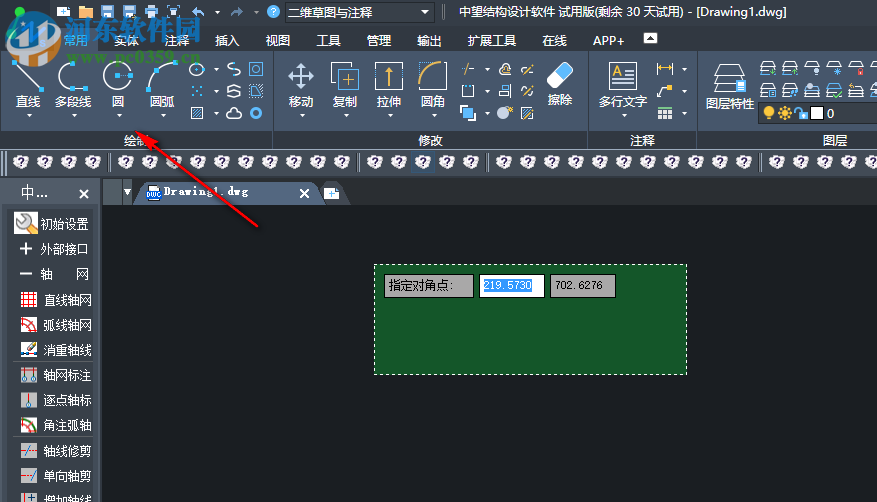Expand the 多段线 tool dropdown arrow
The image size is (877, 502).
tap(74, 116)
